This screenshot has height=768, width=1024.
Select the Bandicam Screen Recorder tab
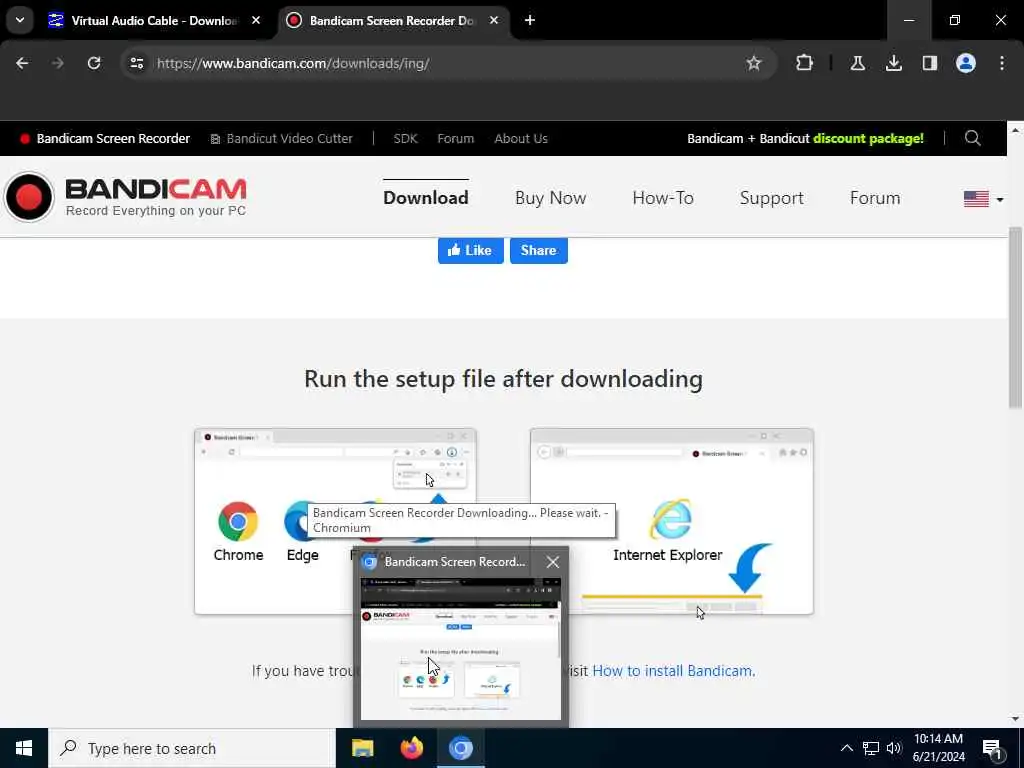pos(392,20)
